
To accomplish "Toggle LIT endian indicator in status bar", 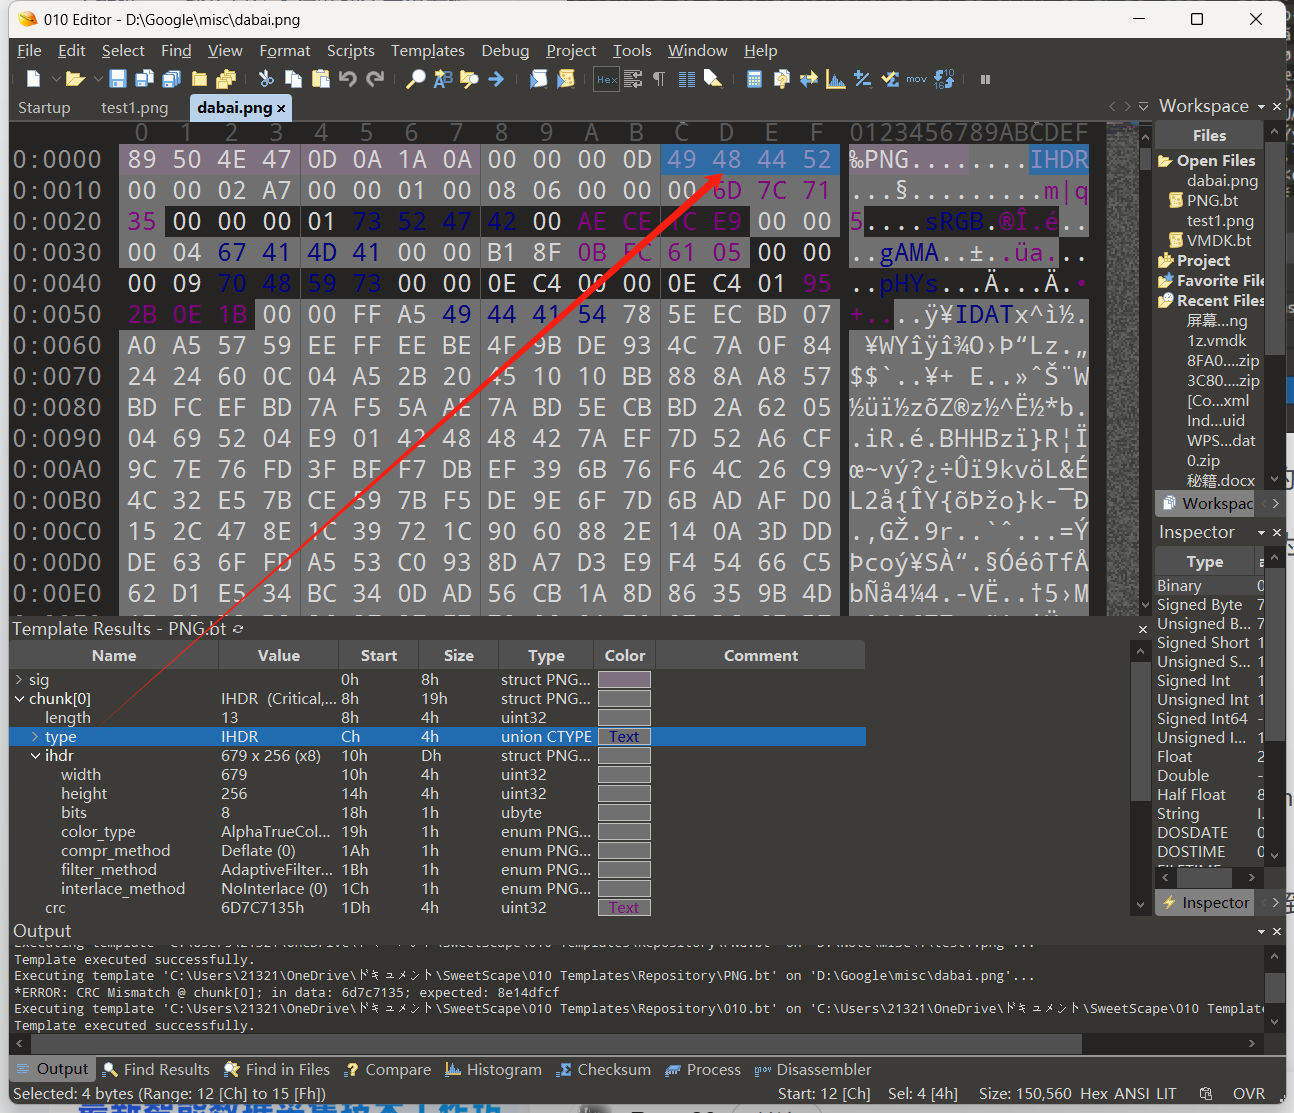I will [1164, 1094].
